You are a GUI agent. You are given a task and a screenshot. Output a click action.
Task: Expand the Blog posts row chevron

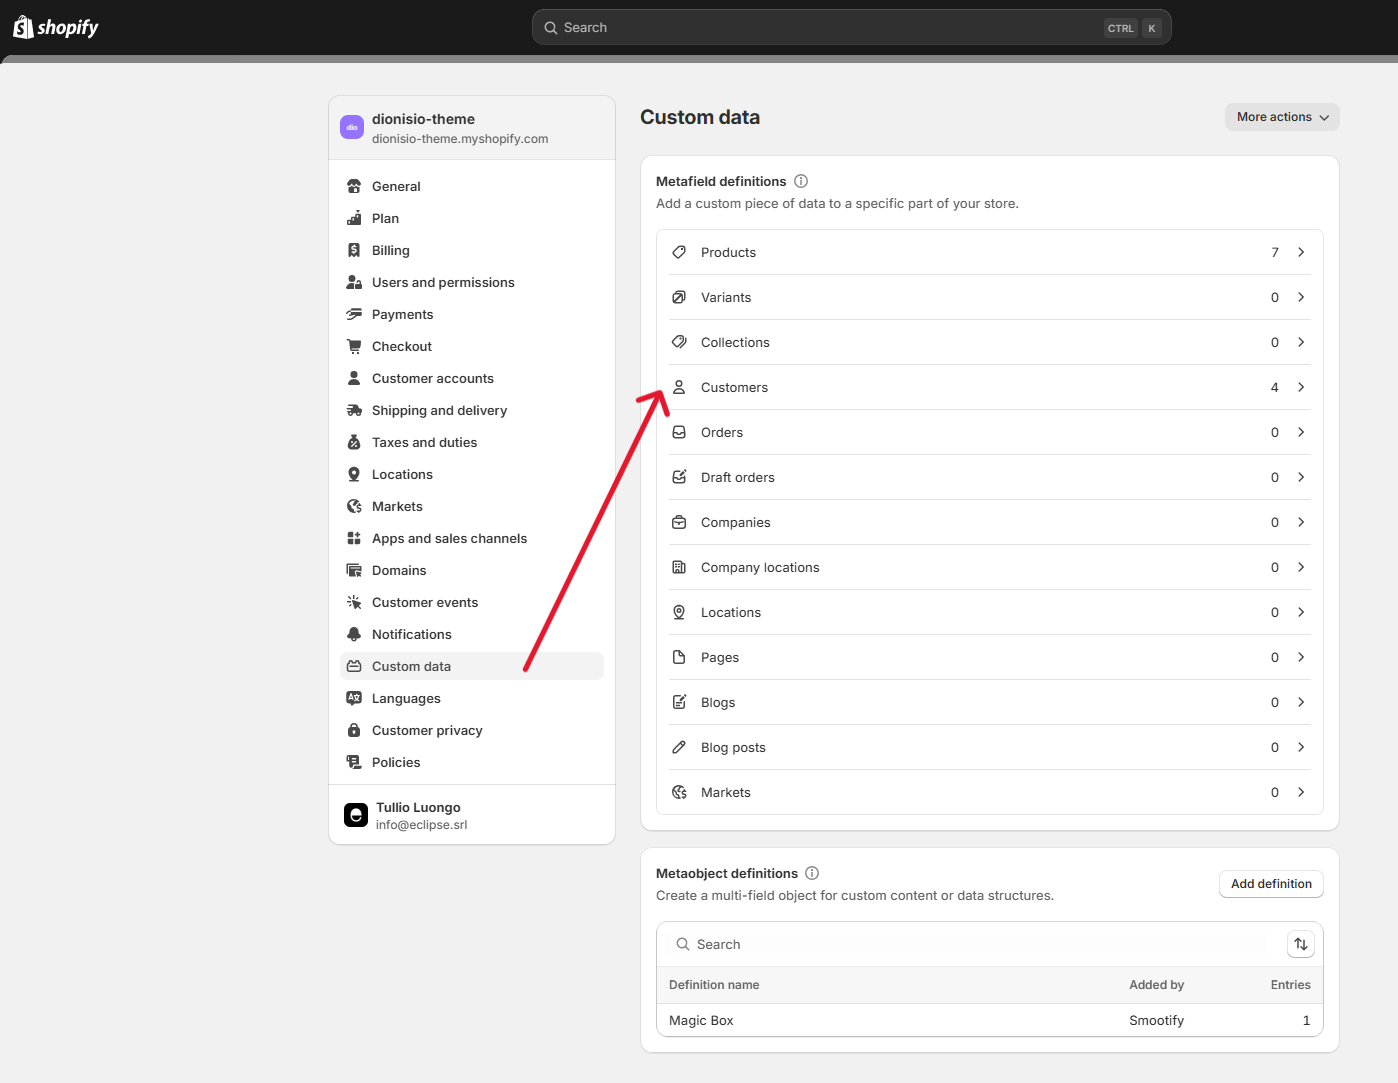click(x=1301, y=747)
